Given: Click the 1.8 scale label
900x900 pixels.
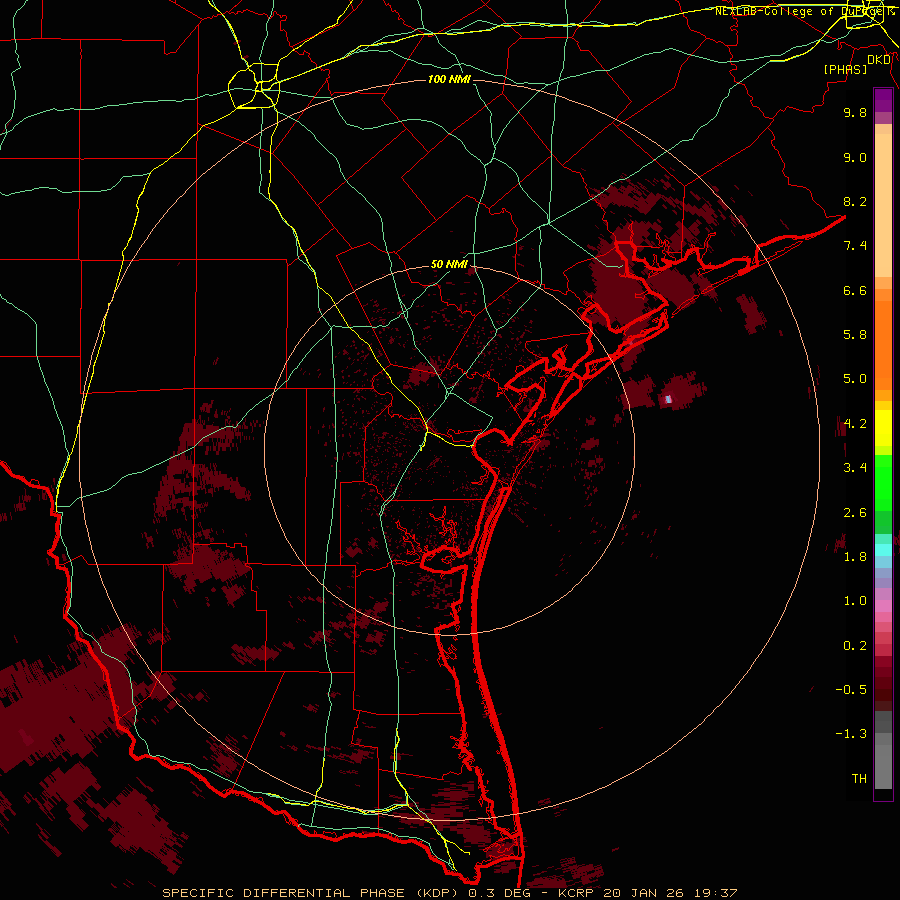Looking at the screenshot, I should click(855, 557).
